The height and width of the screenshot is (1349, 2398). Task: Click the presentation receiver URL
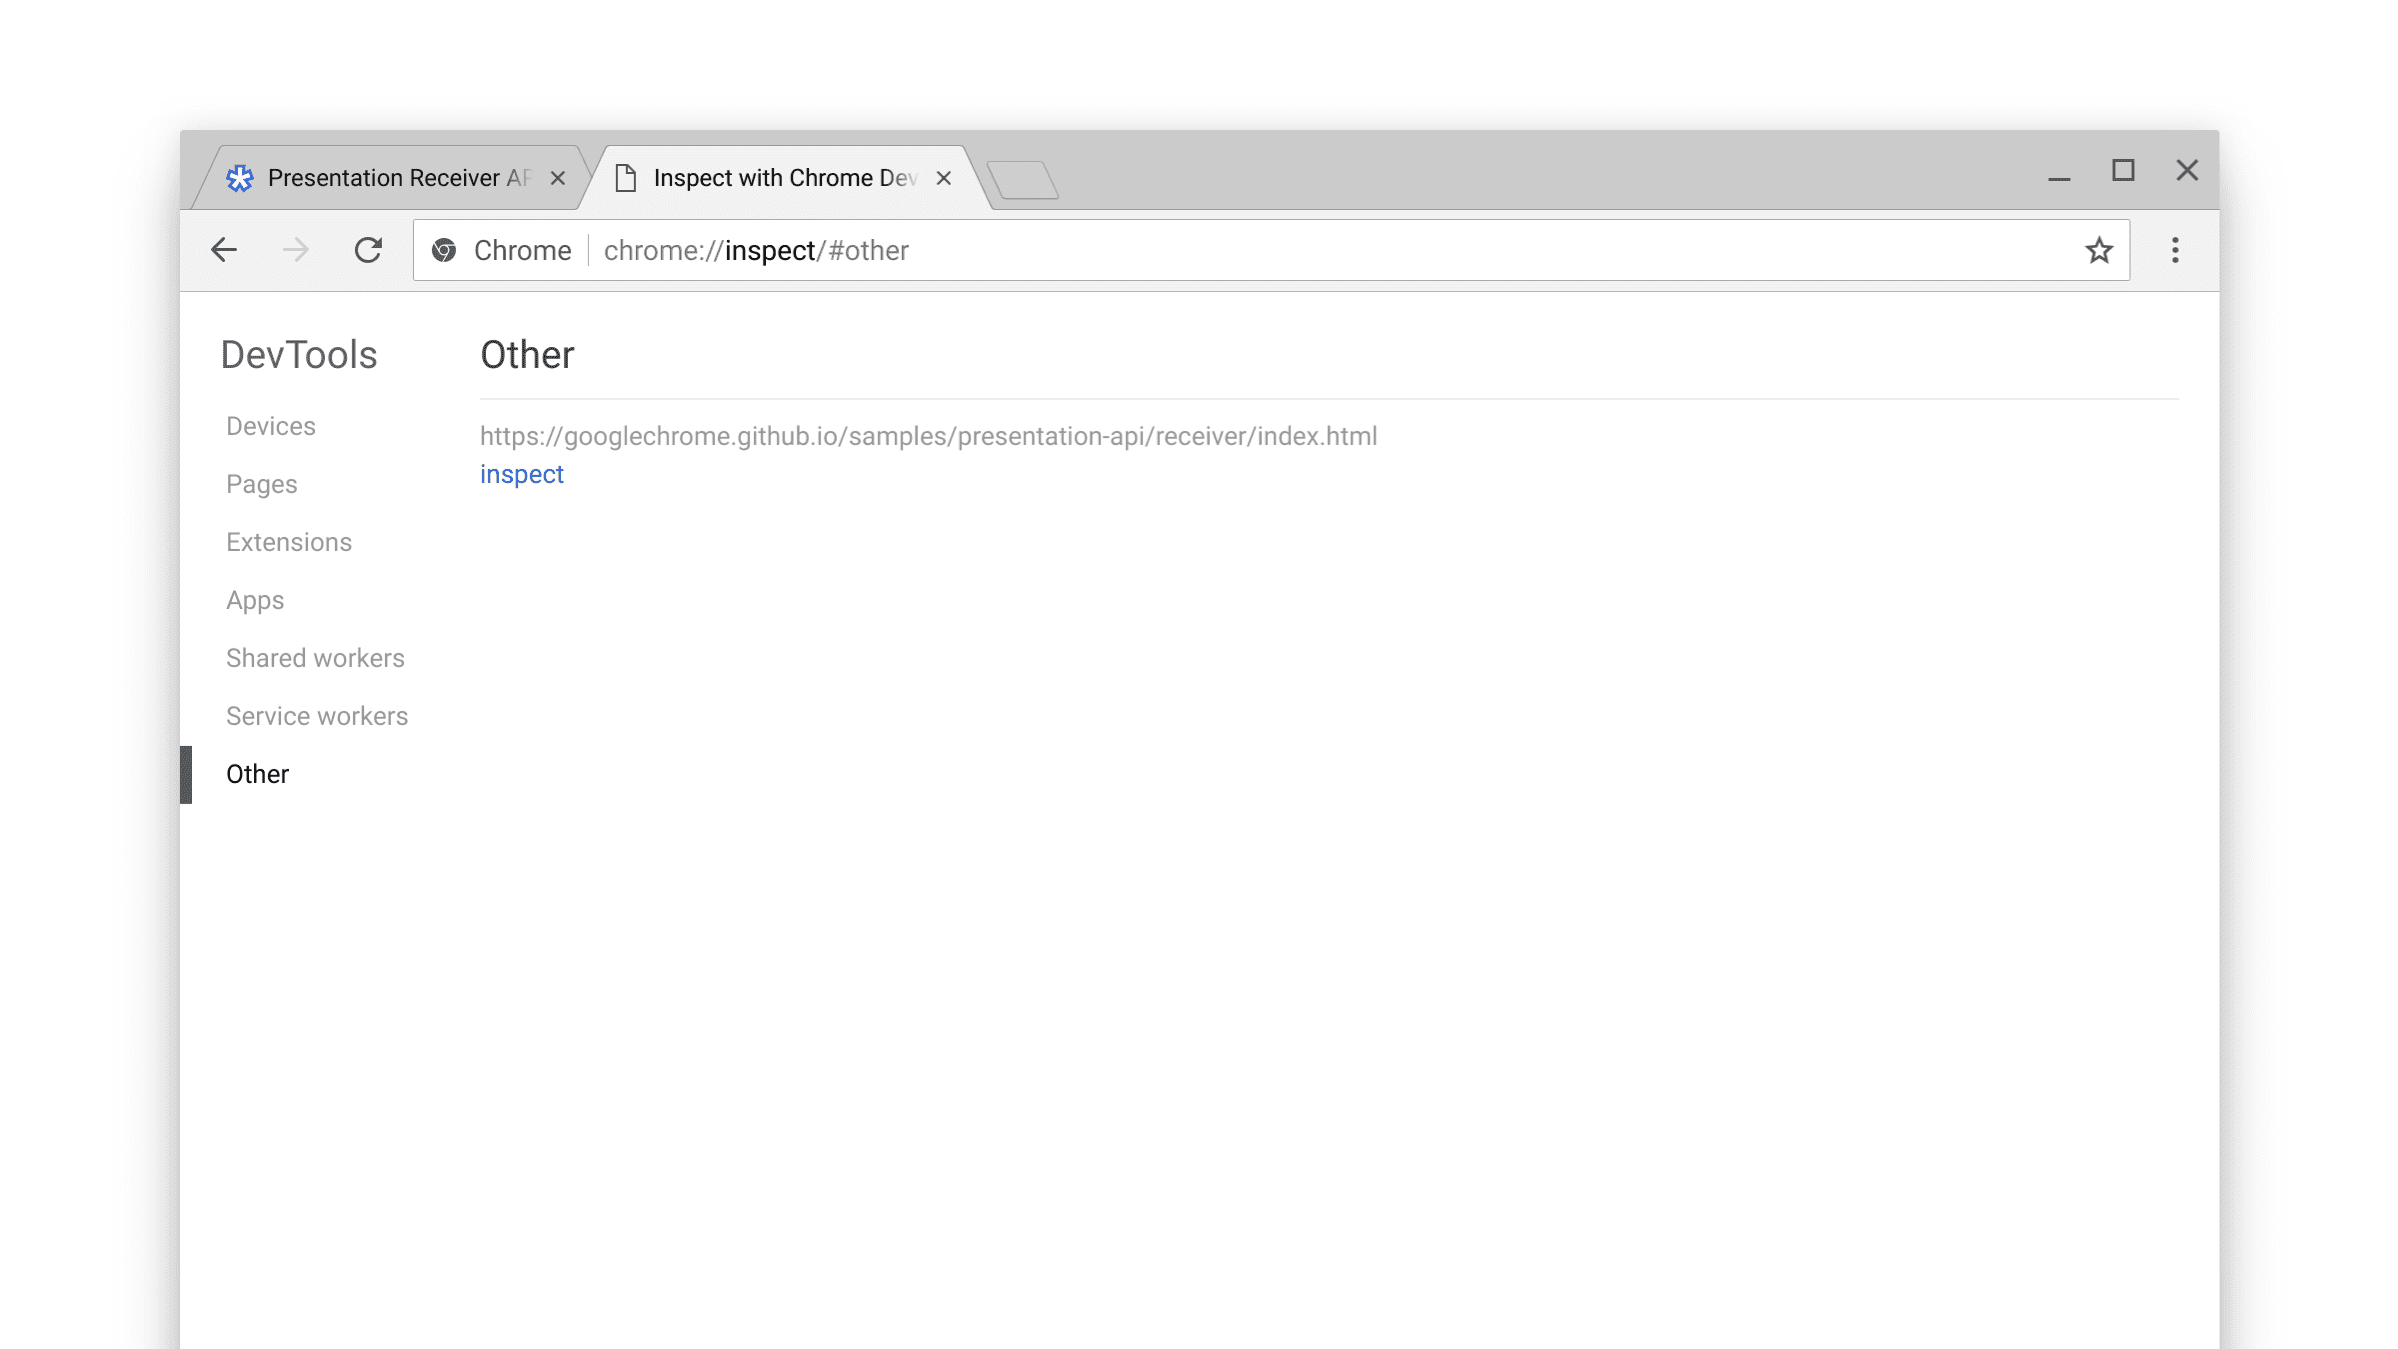pyautogui.click(x=927, y=435)
